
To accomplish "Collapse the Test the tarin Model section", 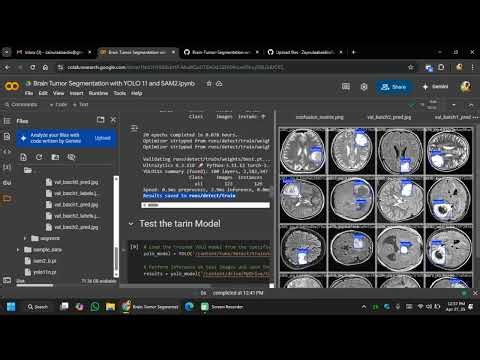I will pyautogui.click(x=131, y=224).
